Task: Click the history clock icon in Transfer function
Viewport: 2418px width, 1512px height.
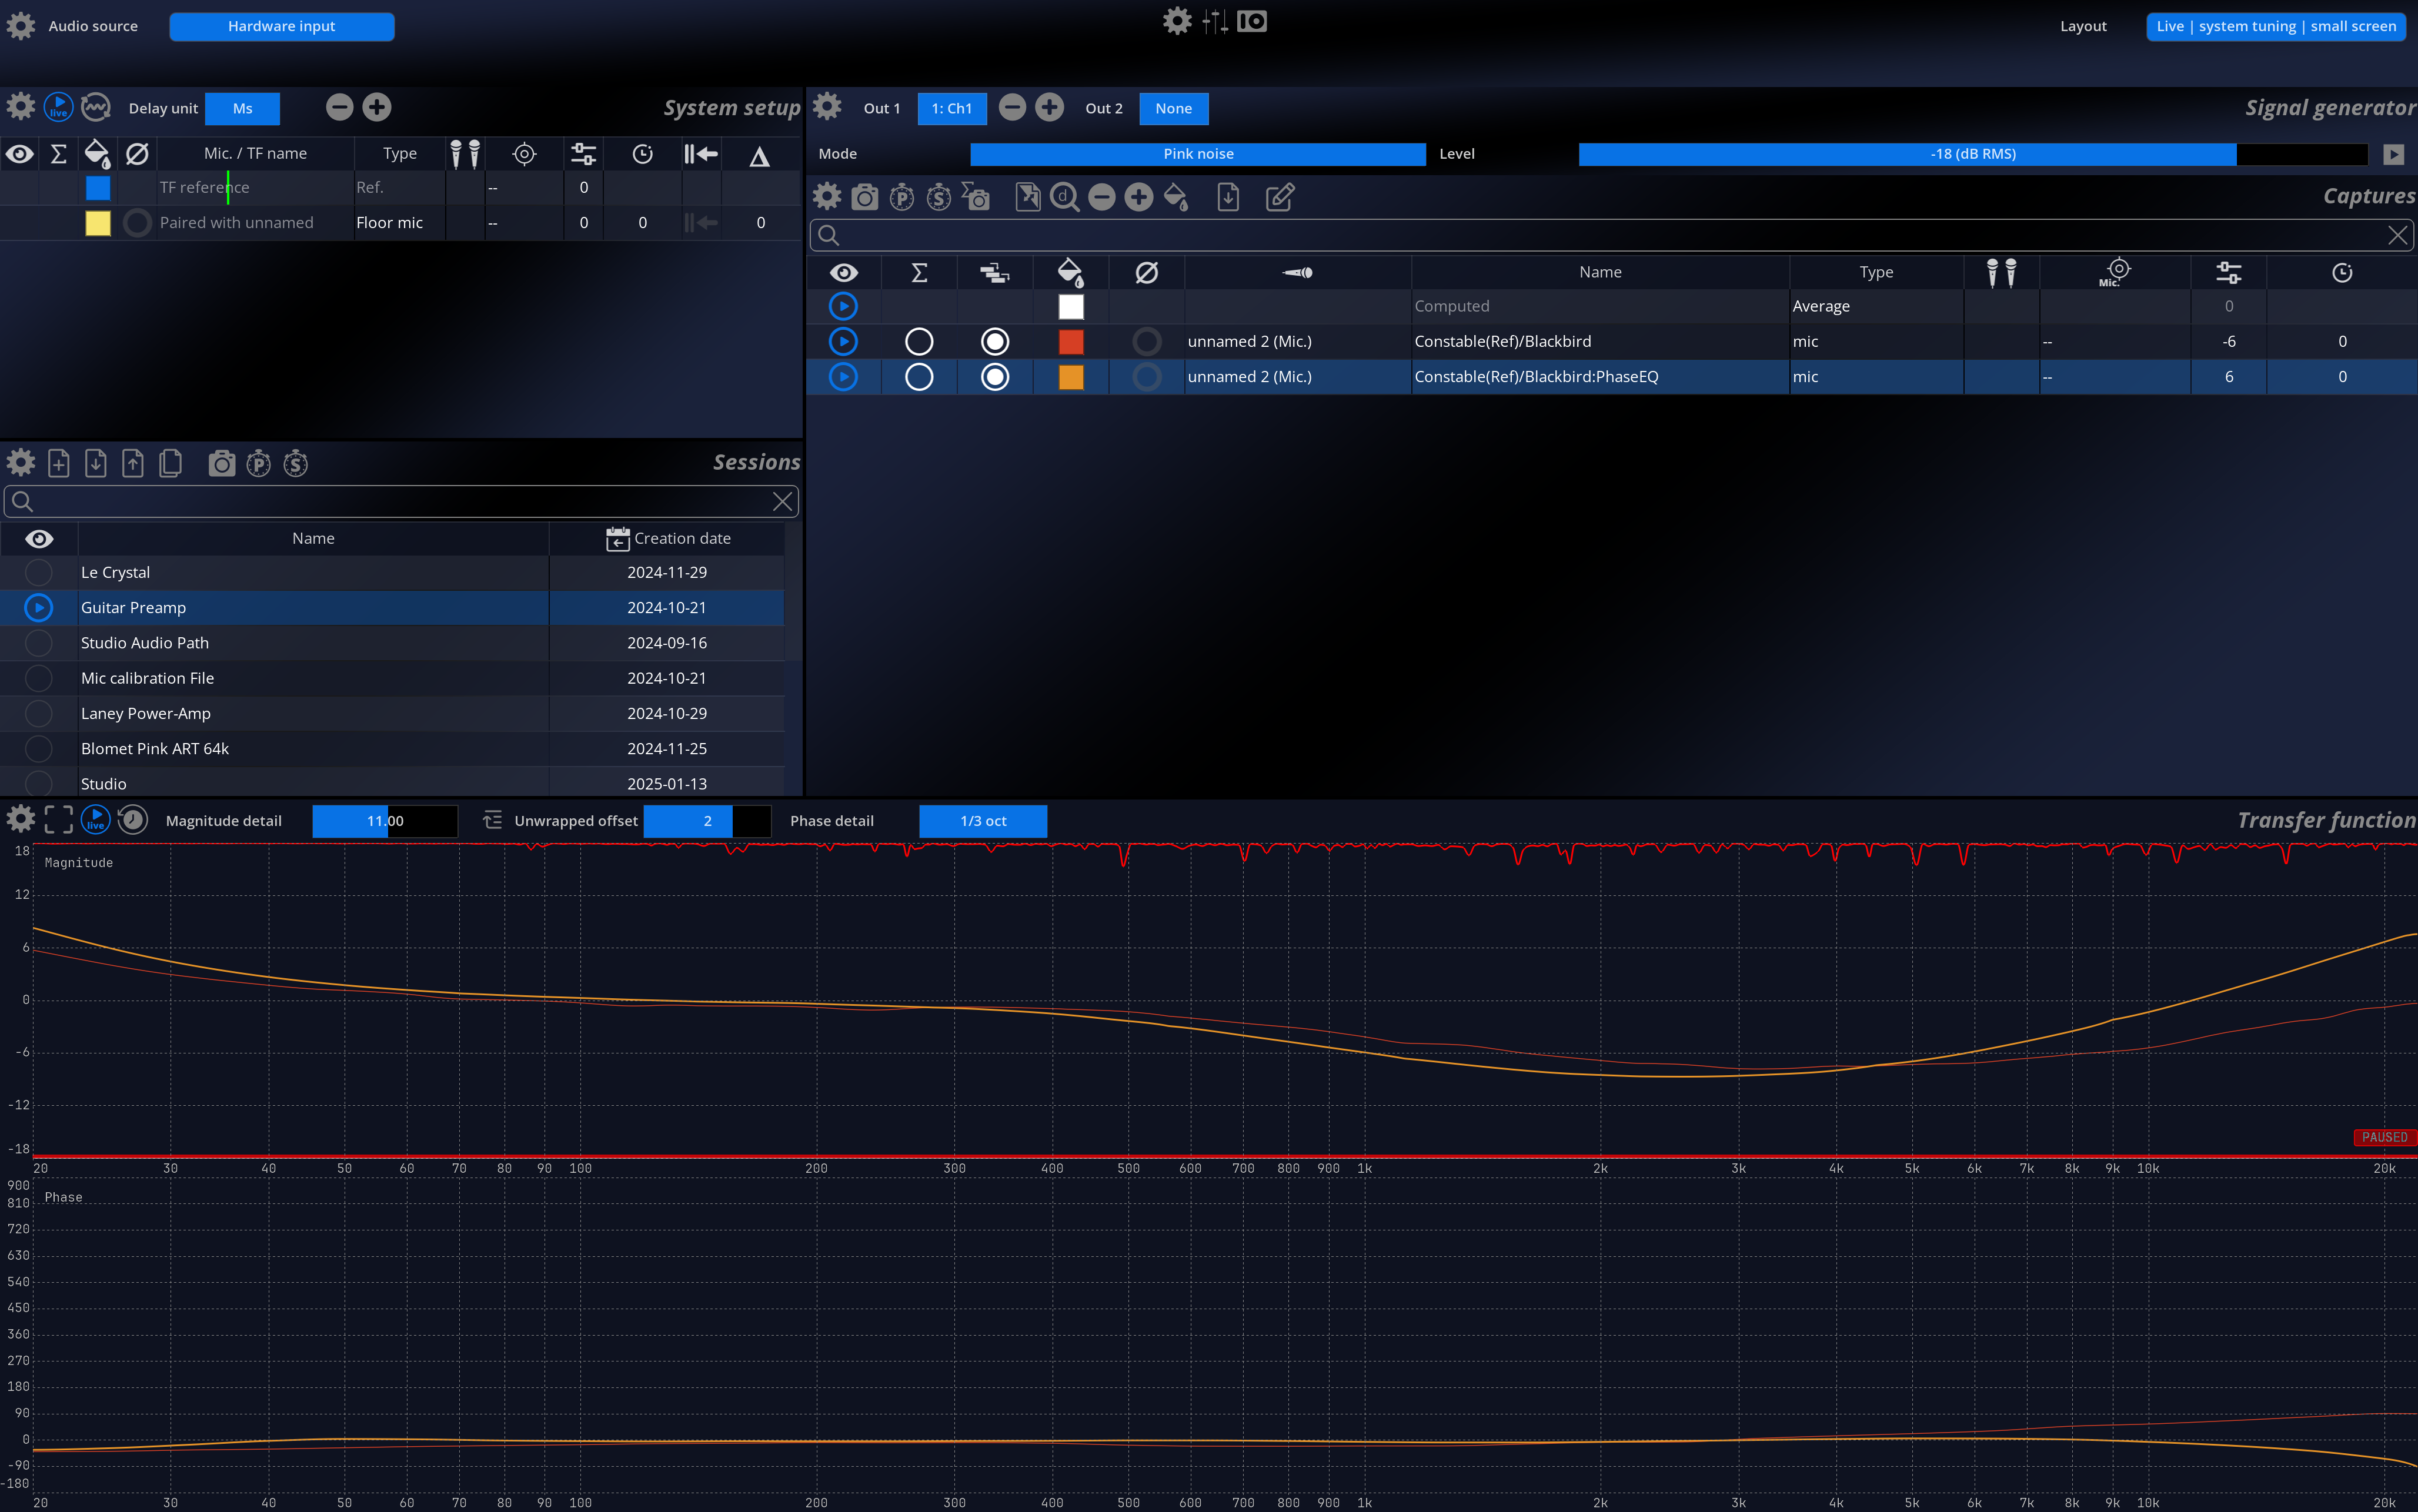Action: pos(133,820)
